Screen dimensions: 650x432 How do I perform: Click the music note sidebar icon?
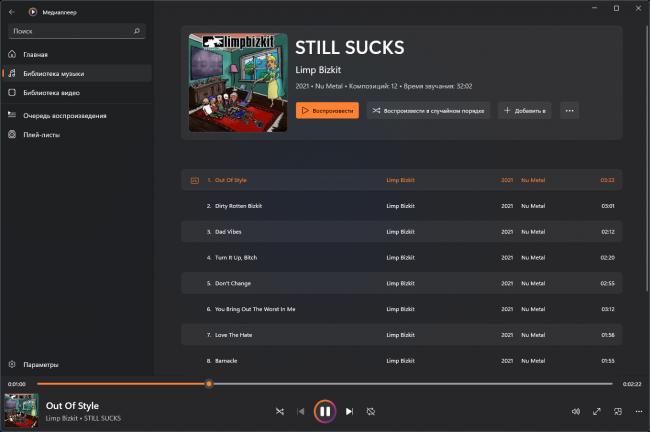(x=12, y=73)
